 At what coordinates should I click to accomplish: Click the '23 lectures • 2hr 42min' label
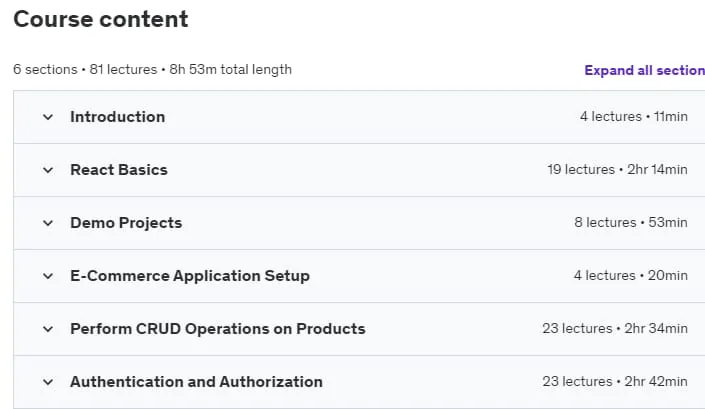click(x=615, y=382)
